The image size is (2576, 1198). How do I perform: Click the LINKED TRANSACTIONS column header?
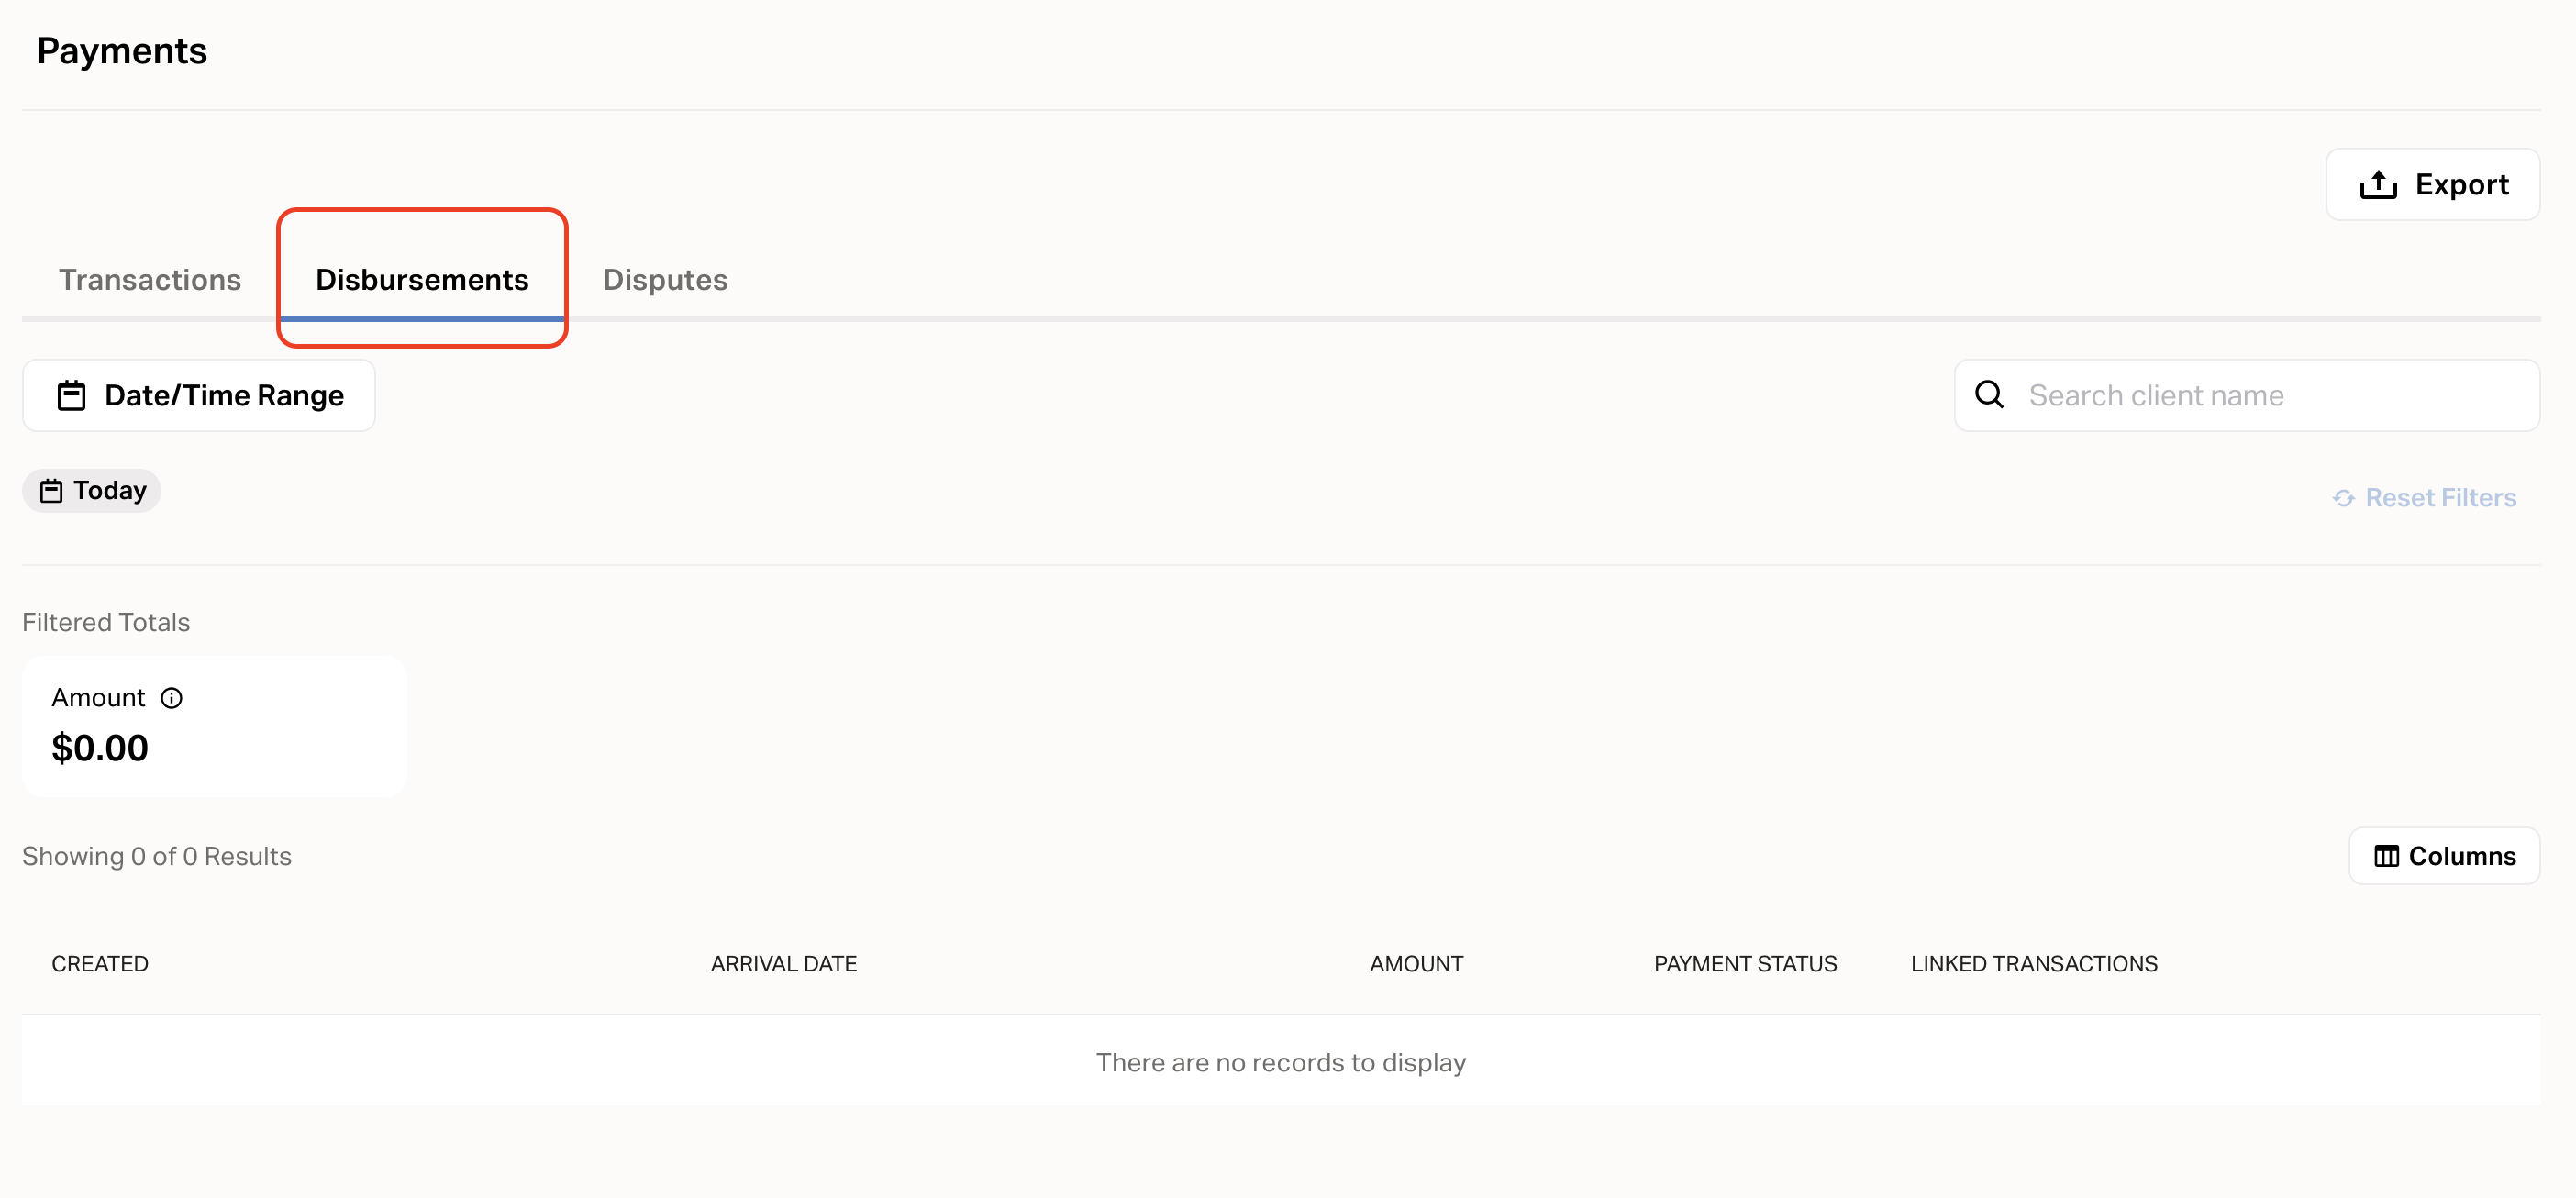pyautogui.click(x=2034, y=964)
